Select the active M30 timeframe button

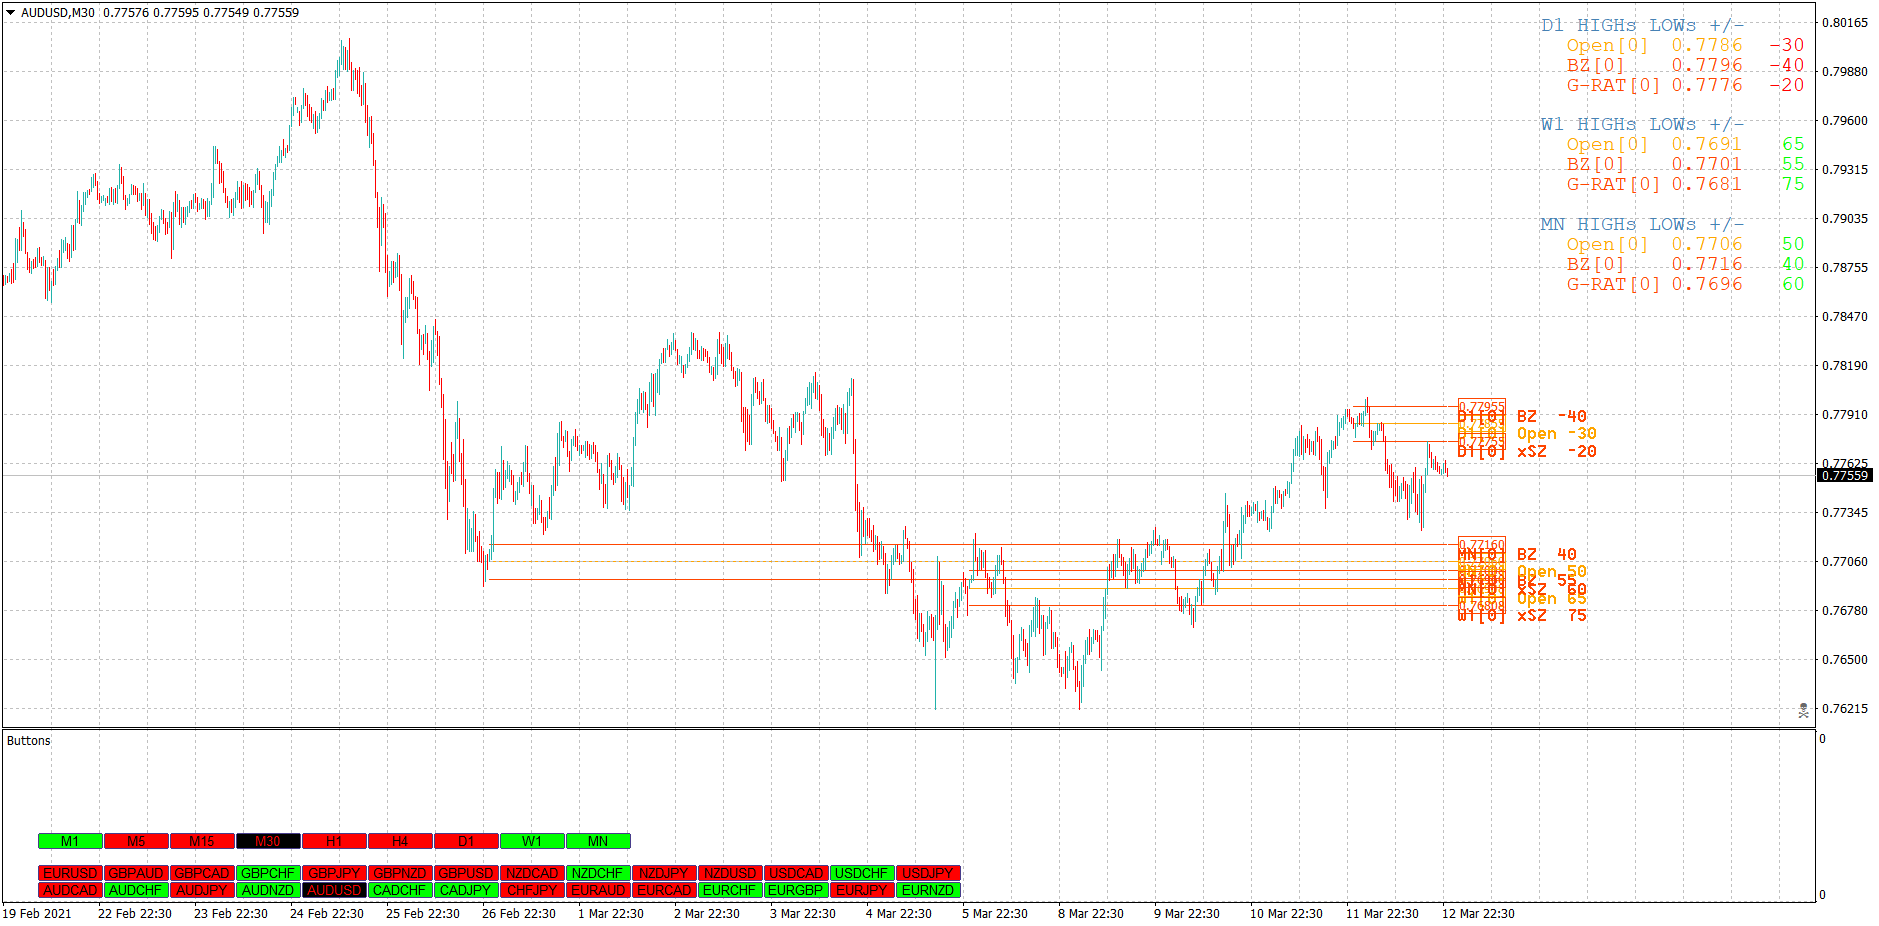click(268, 841)
